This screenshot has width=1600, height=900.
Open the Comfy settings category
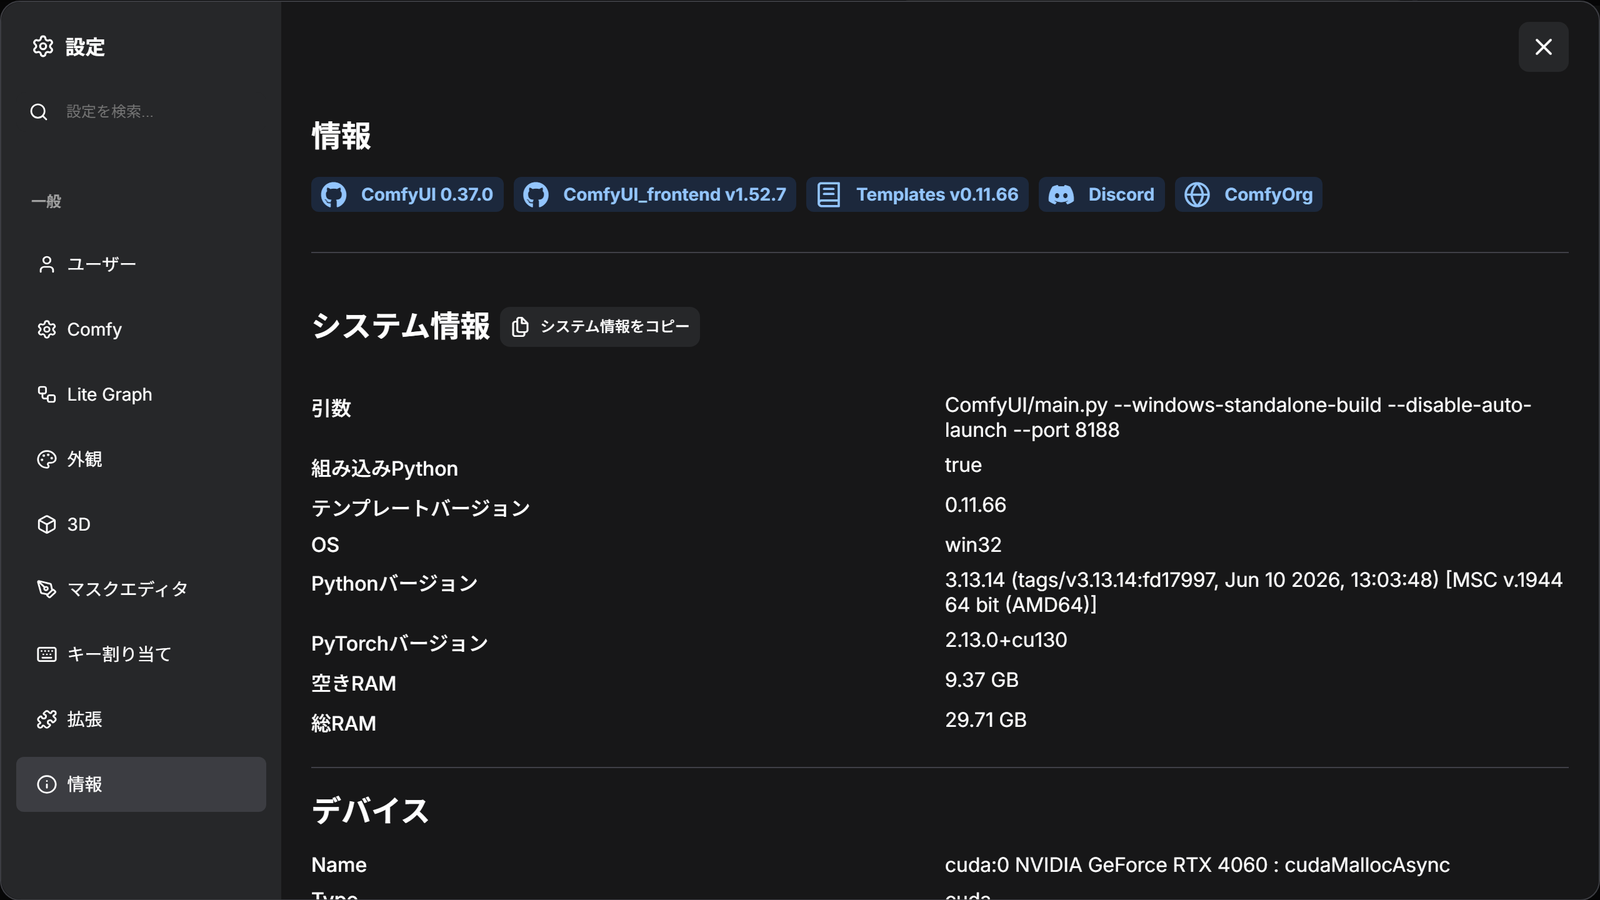pyautogui.click(x=141, y=329)
